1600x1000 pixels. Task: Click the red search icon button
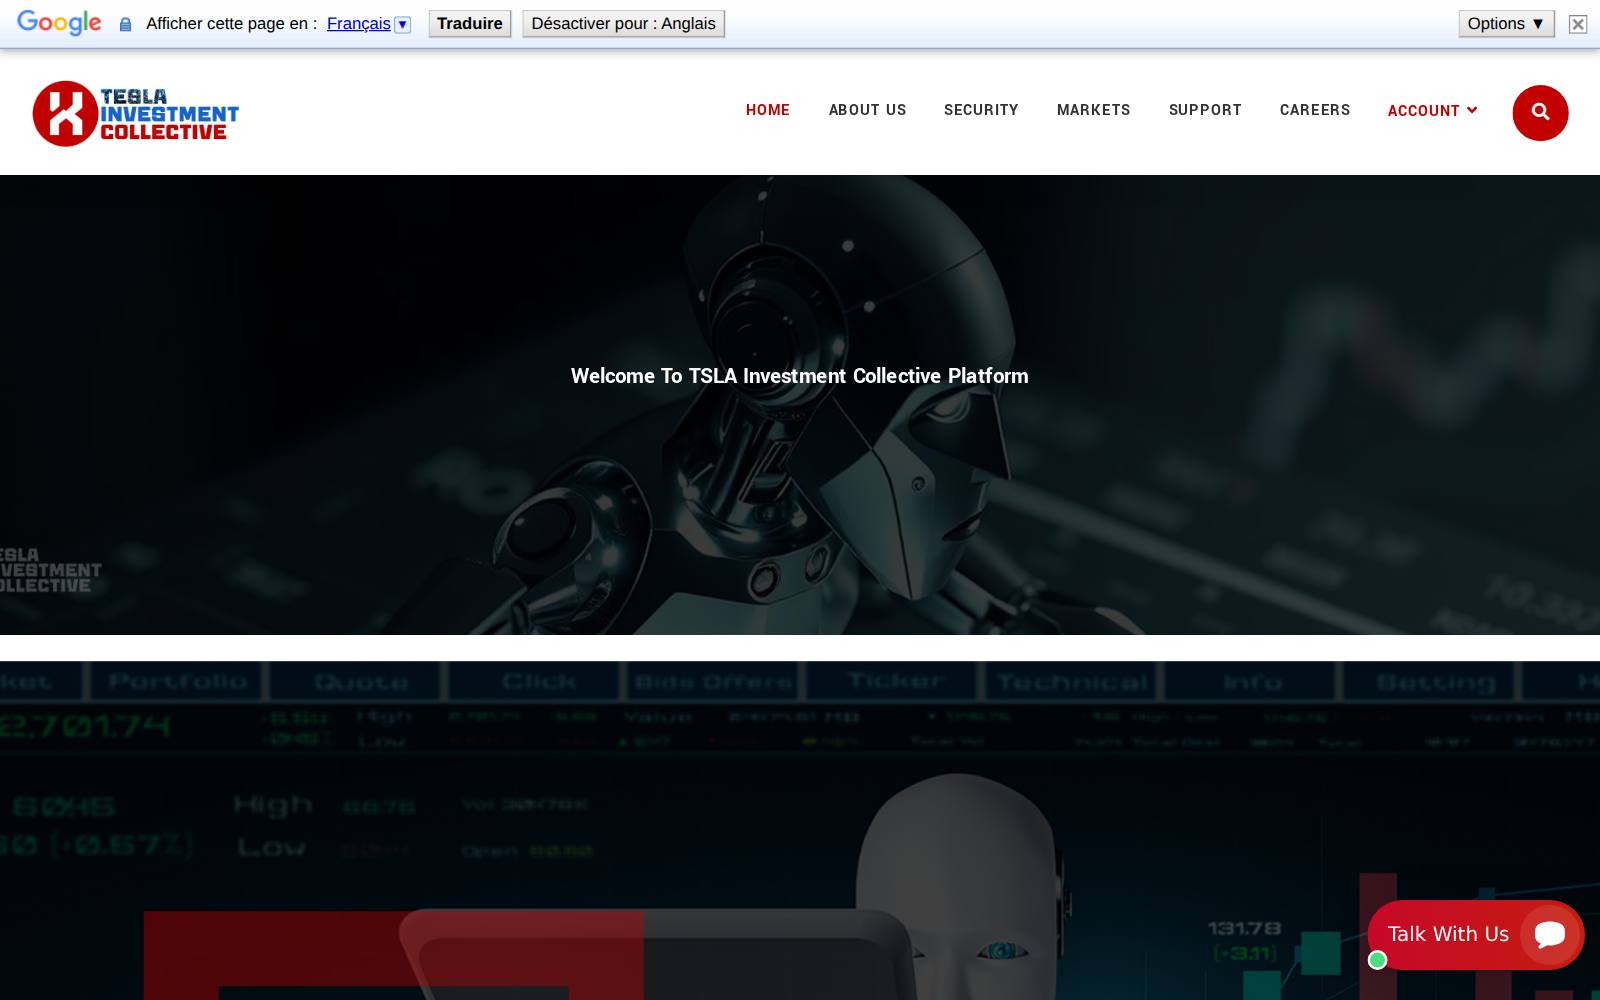click(x=1540, y=112)
